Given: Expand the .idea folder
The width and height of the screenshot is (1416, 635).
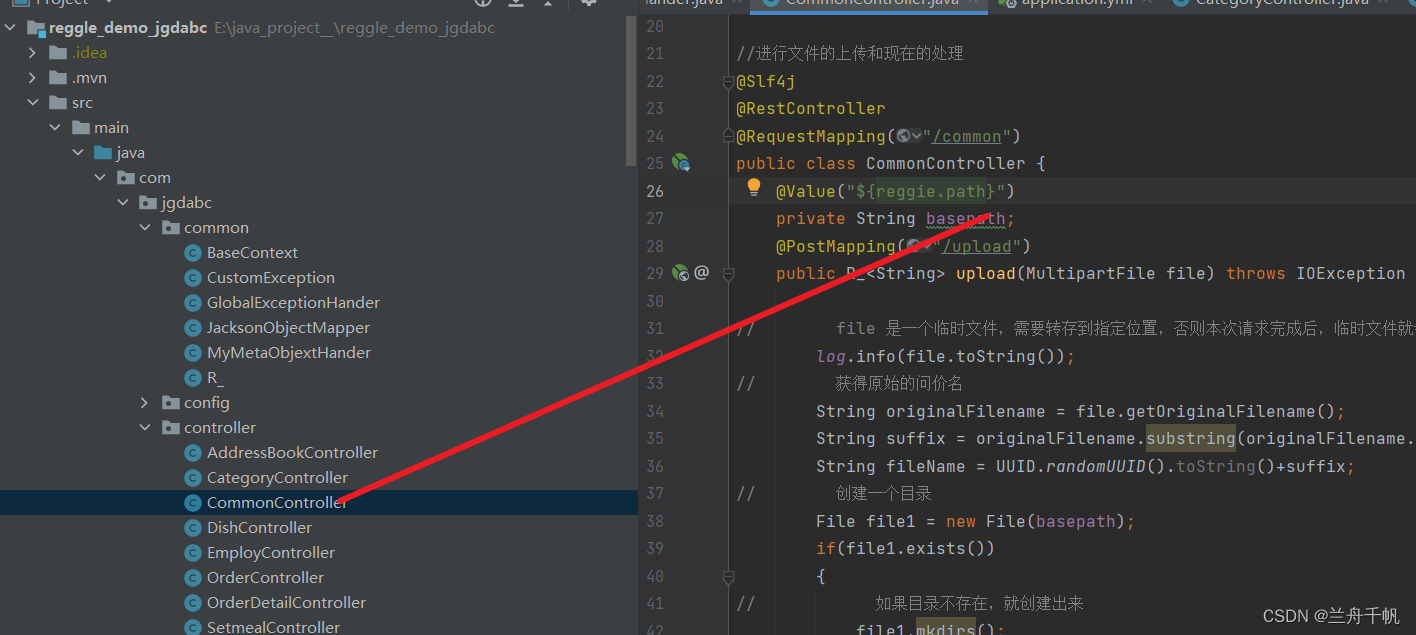Looking at the screenshot, I should [x=32, y=53].
